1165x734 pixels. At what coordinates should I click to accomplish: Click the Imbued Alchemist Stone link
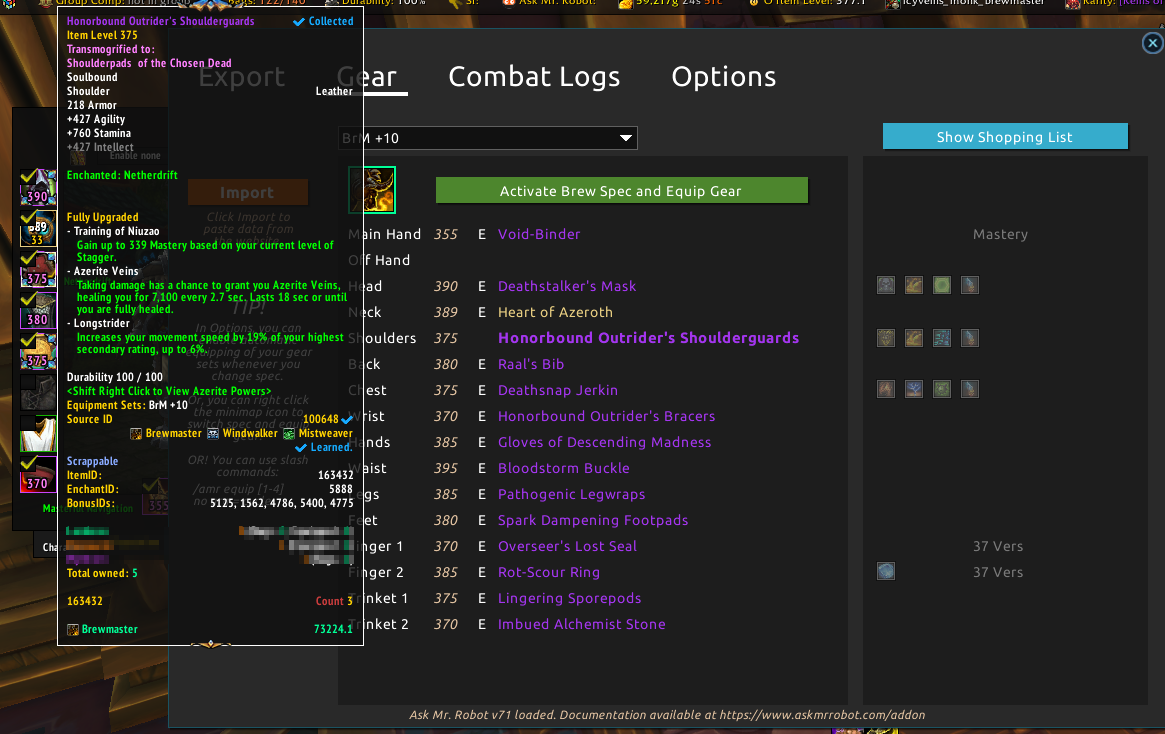pos(581,624)
